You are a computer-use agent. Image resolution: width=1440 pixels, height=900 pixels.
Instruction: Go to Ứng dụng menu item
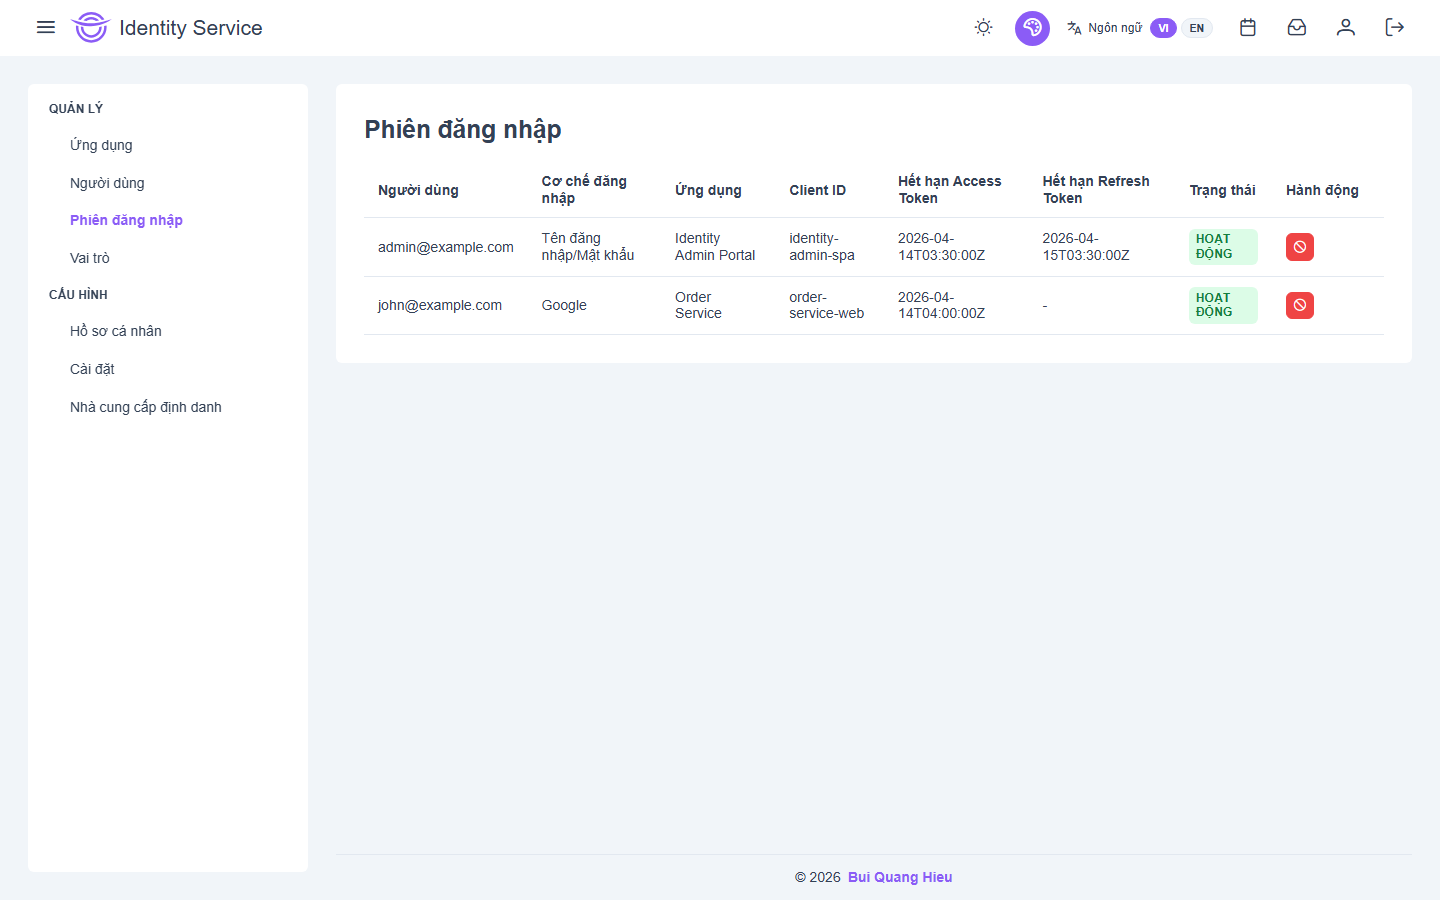pos(101,145)
